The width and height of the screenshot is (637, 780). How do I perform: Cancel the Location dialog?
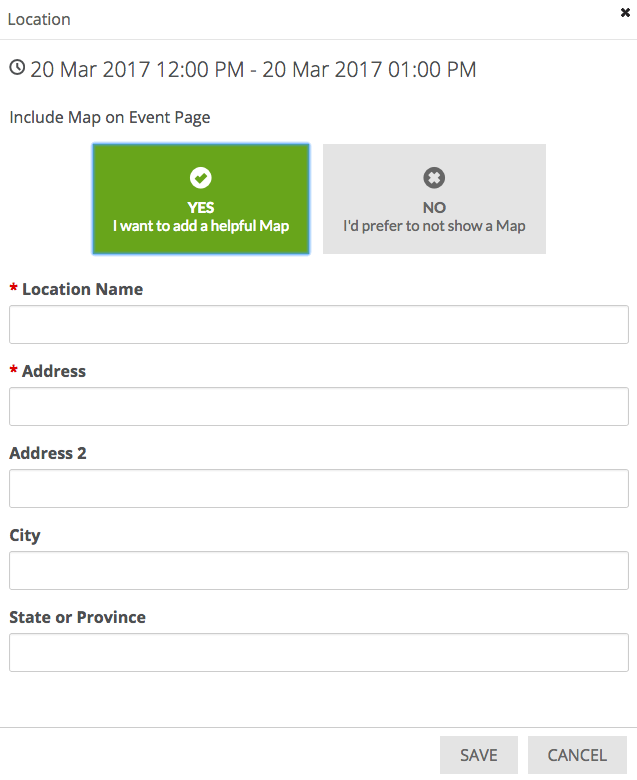tap(577, 755)
